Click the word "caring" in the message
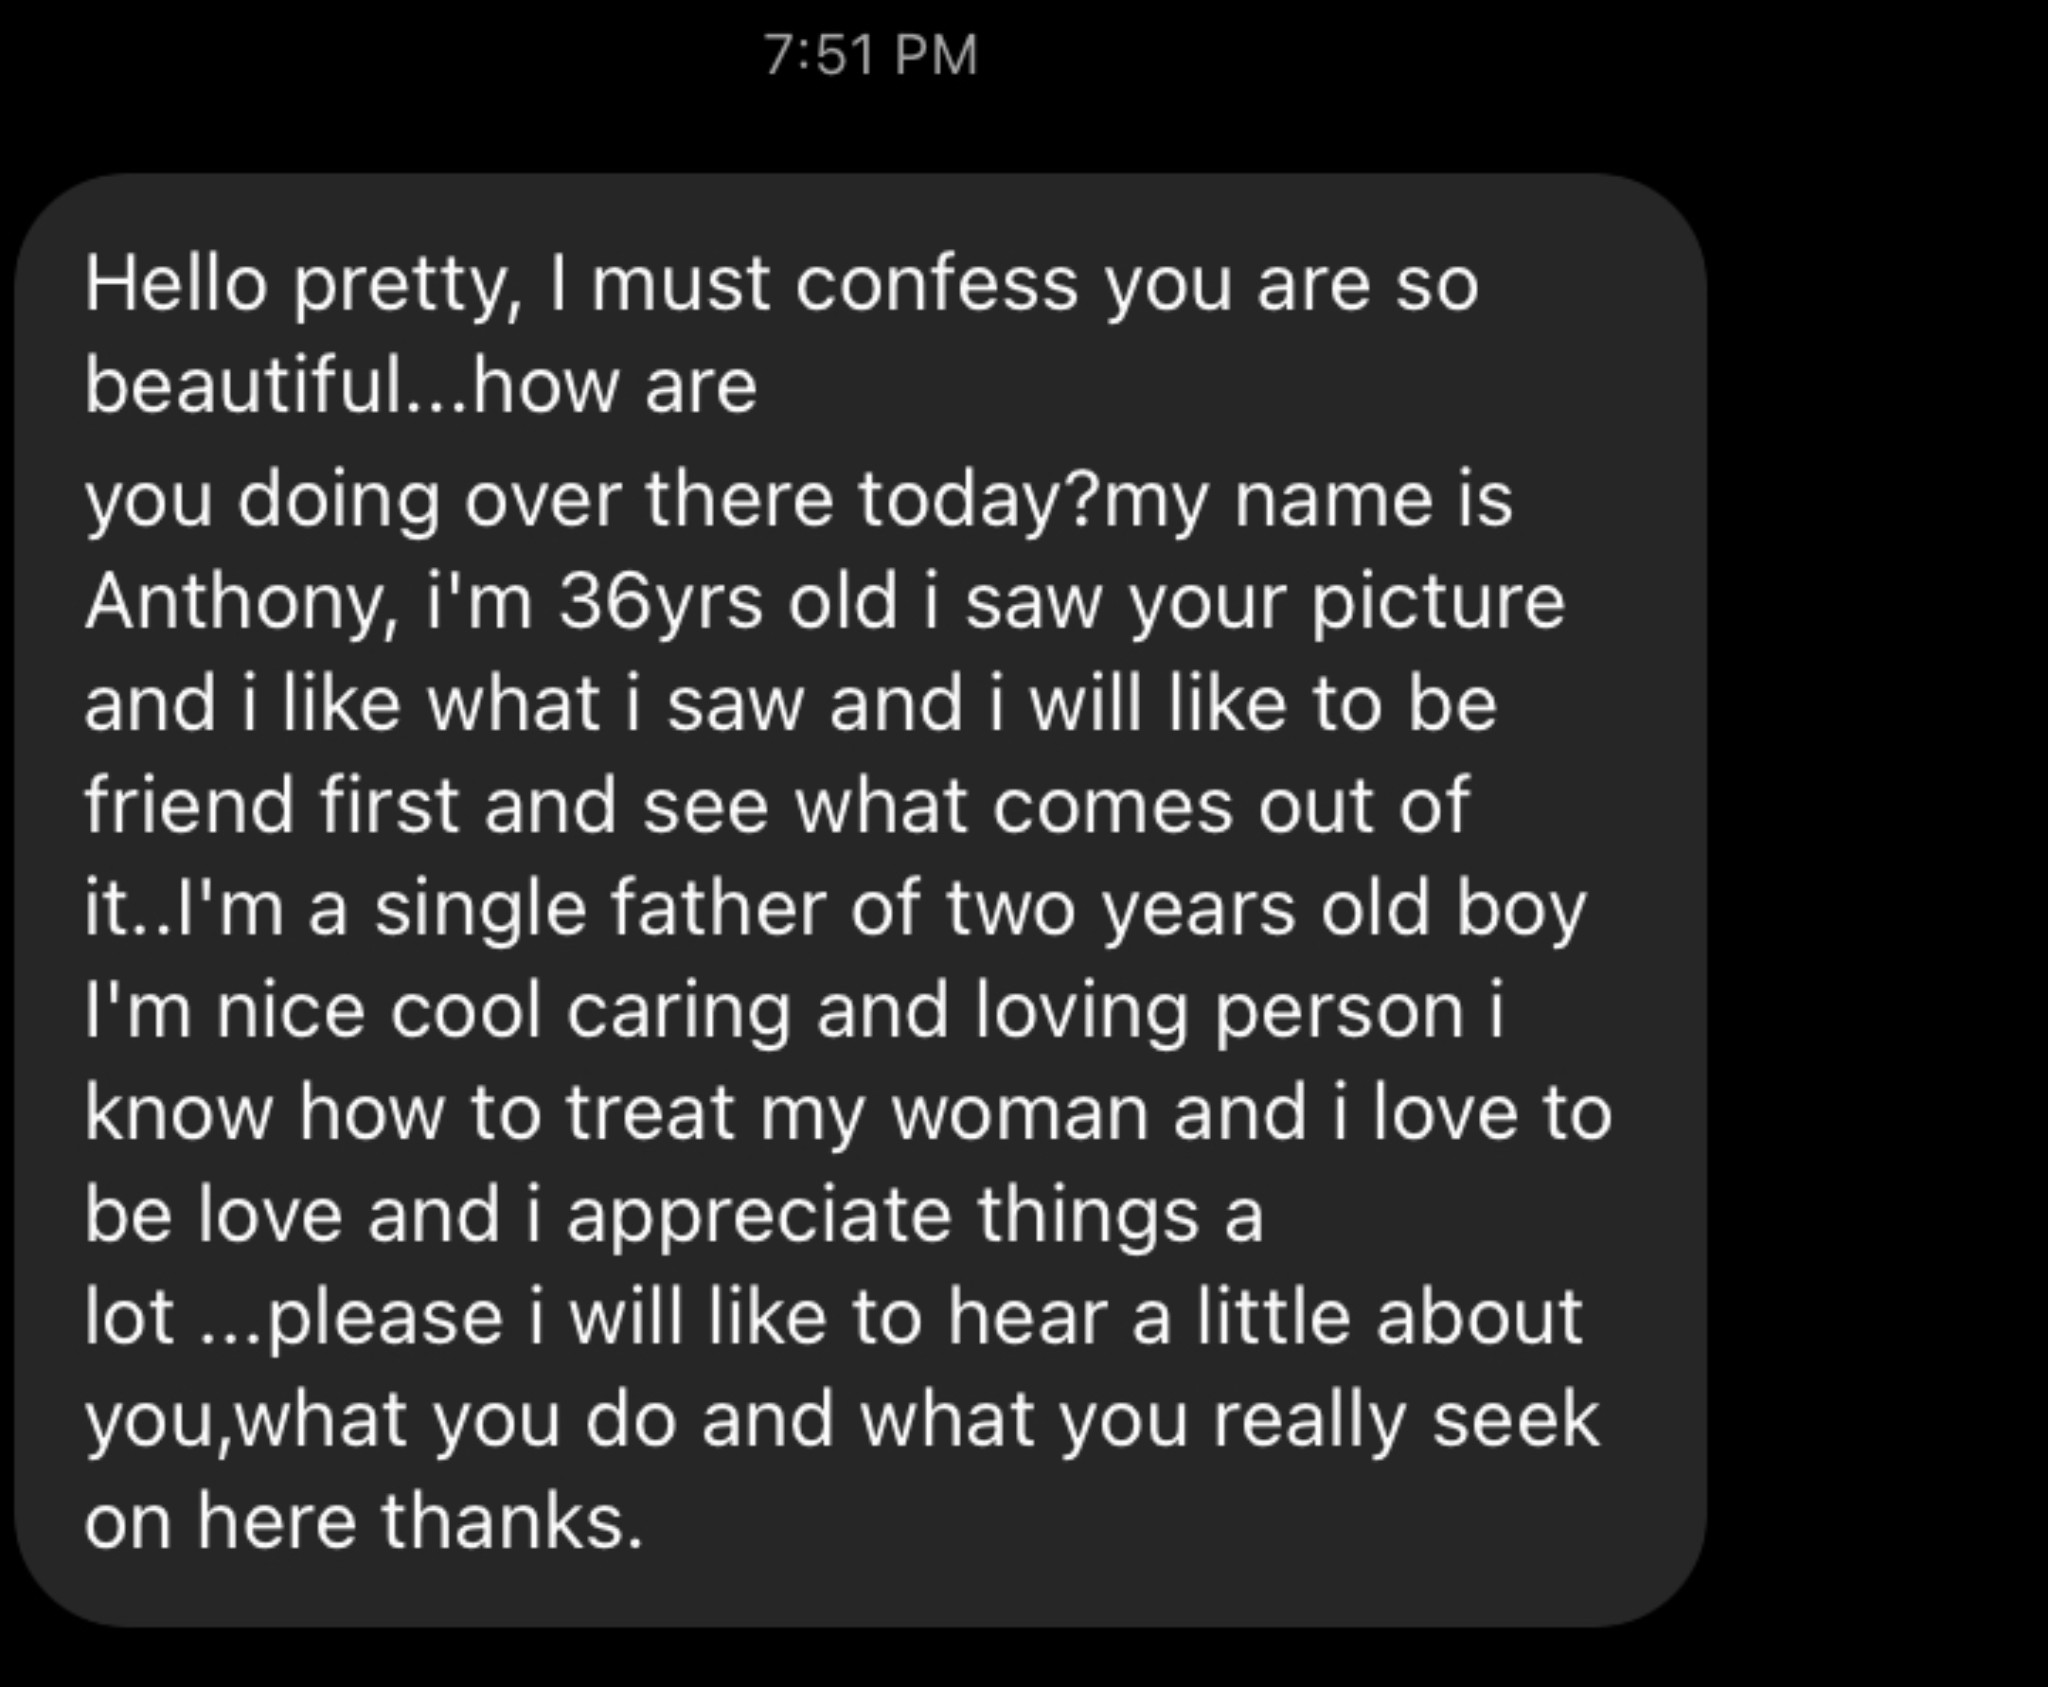Viewport: 2048px width, 1687px height. coord(678,1011)
